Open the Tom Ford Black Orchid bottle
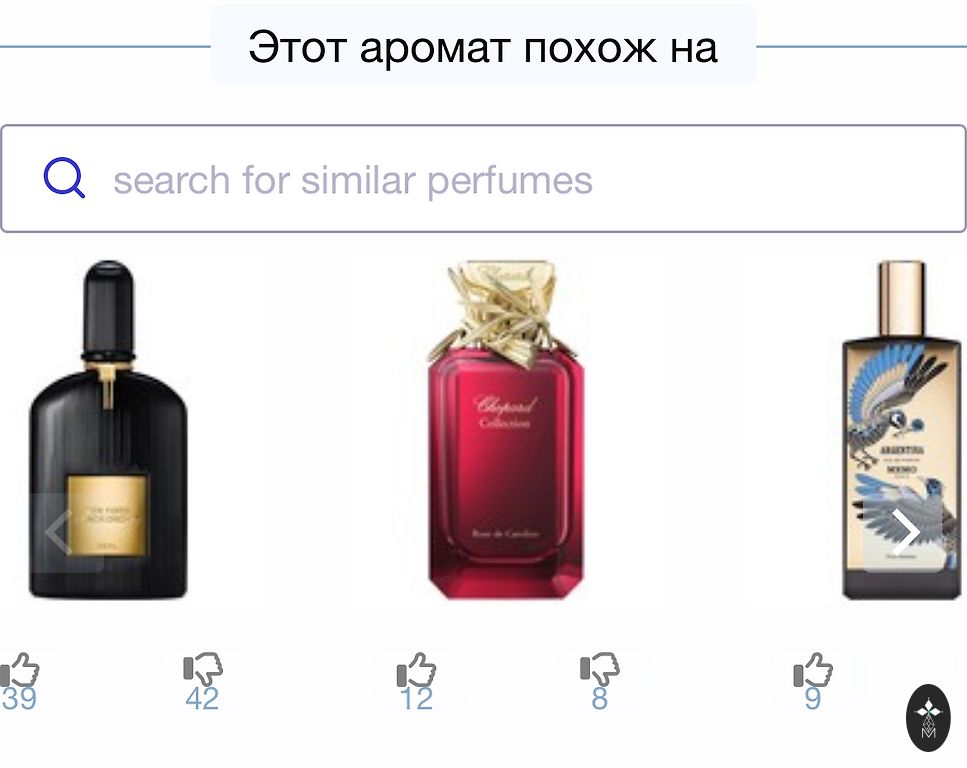Image resolution: width=967 pixels, height=768 pixels. (109, 429)
